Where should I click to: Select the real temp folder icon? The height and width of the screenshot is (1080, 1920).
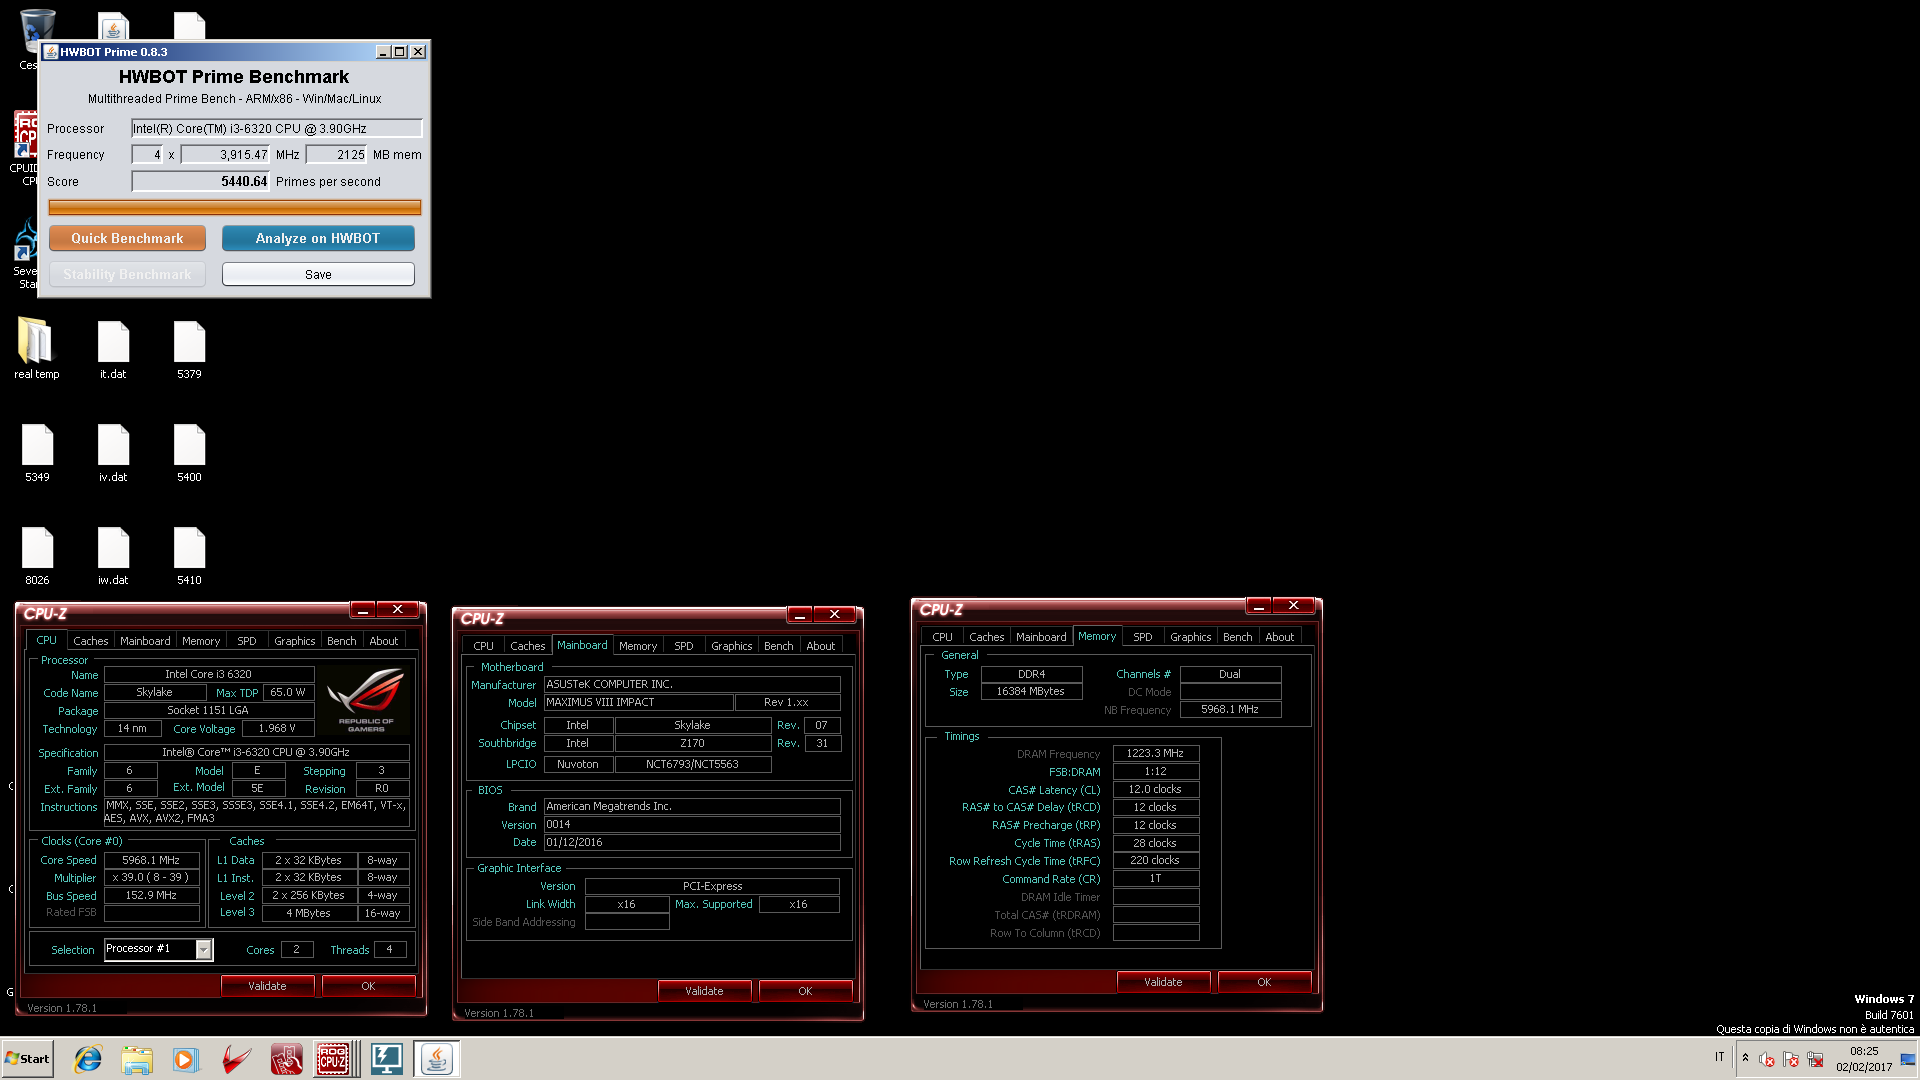coord(37,349)
